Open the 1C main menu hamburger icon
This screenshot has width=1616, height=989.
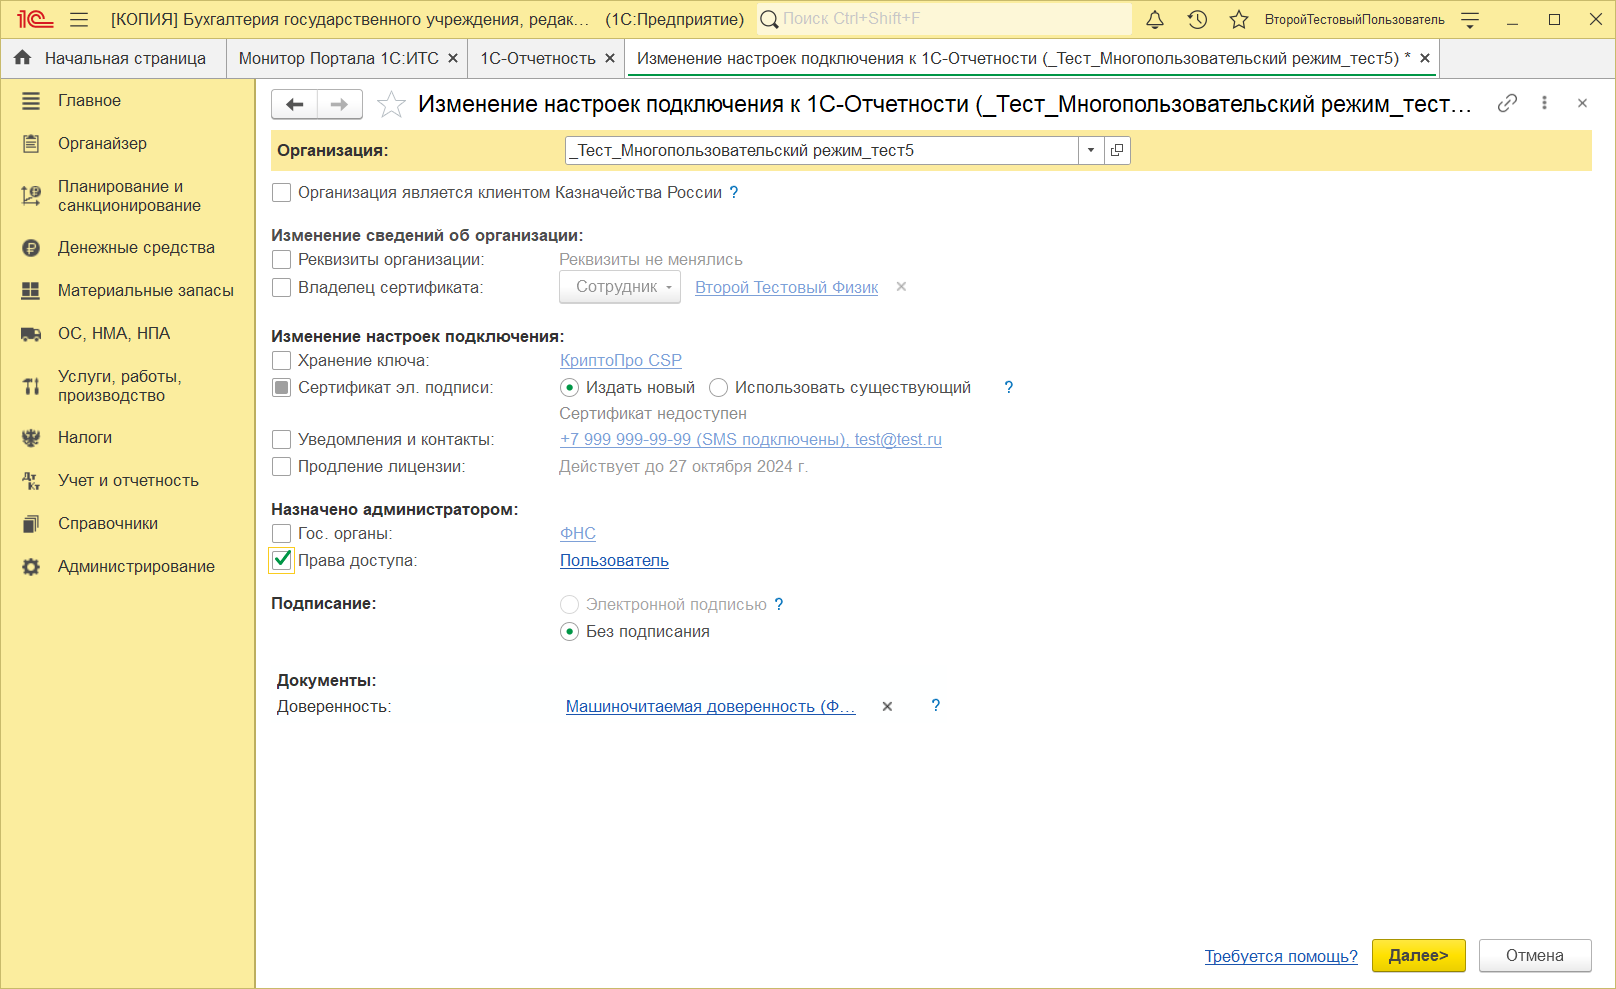(80, 19)
